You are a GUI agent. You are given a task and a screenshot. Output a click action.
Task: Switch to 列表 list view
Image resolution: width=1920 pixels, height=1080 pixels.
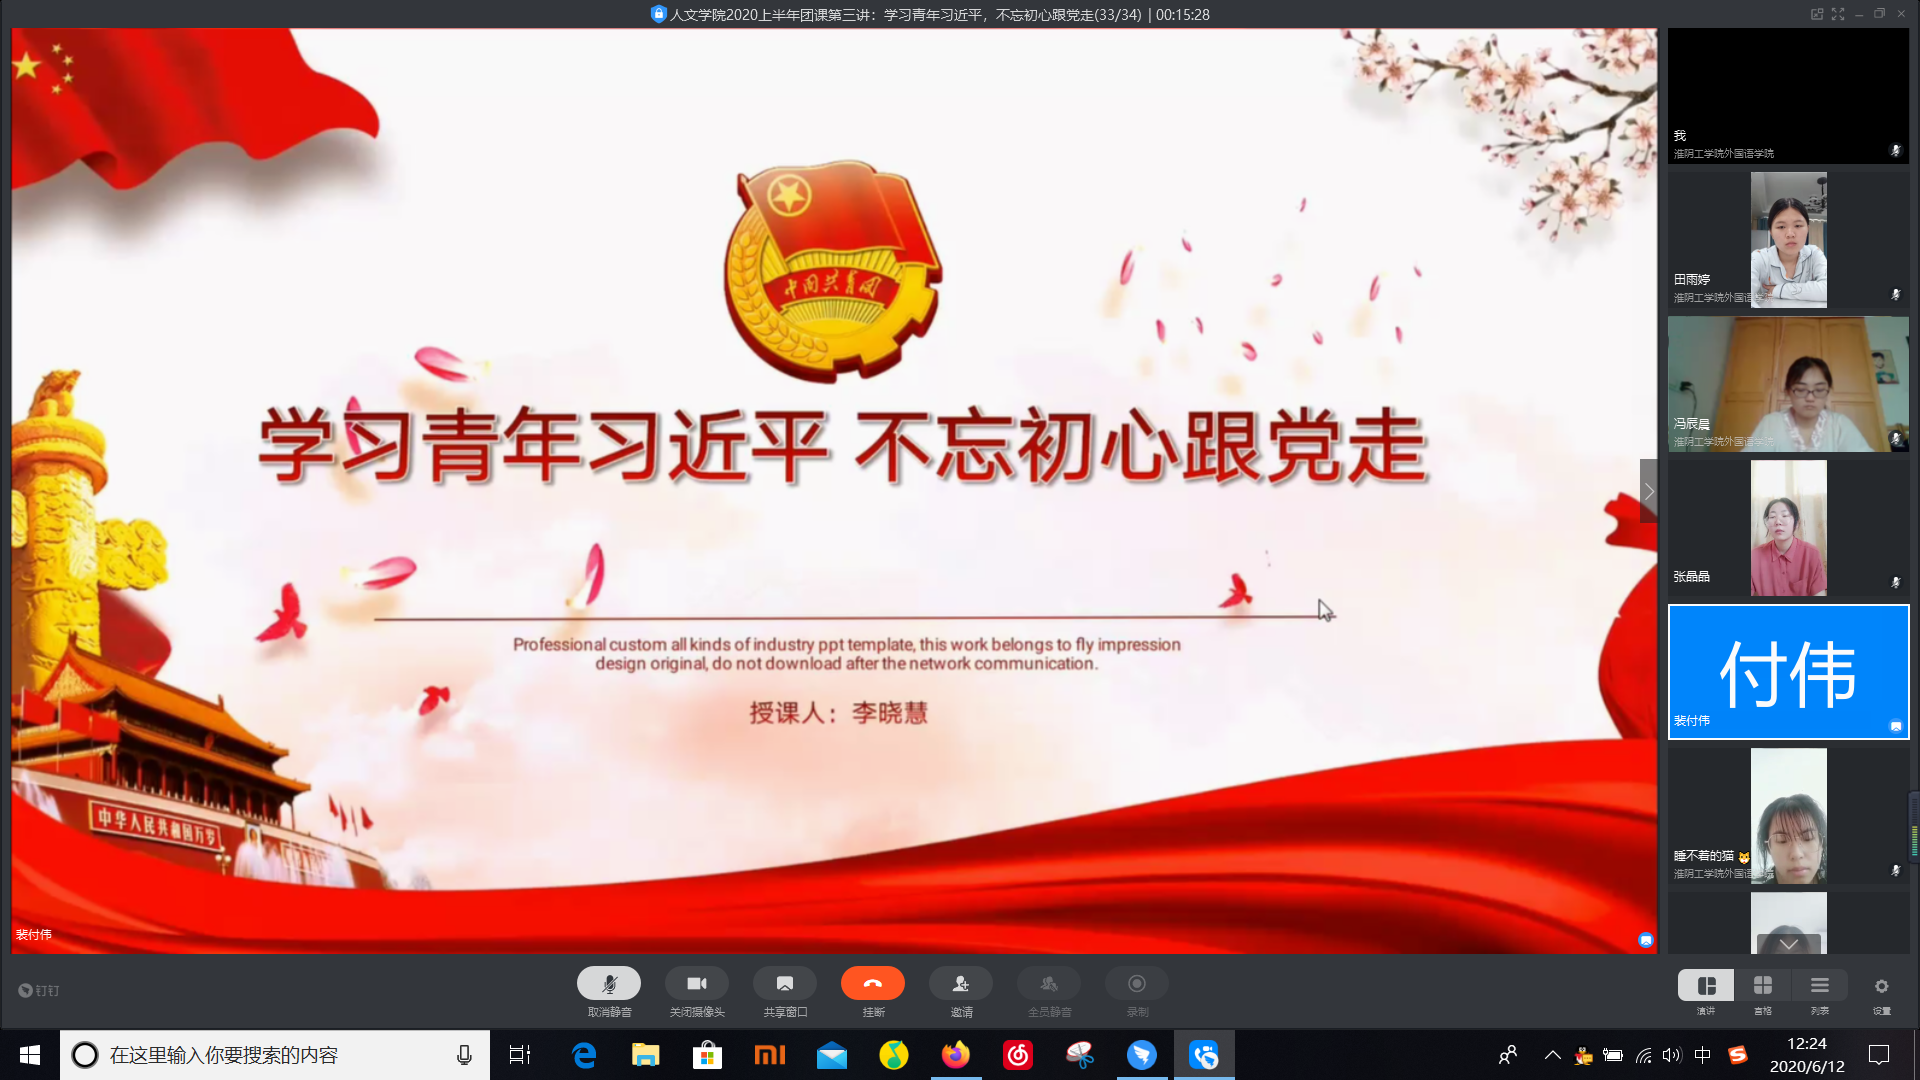[x=1820, y=986]
